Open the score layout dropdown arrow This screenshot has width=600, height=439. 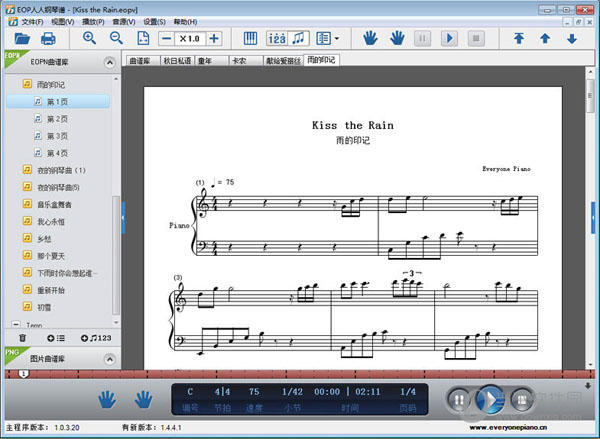(x=337, y=39)
